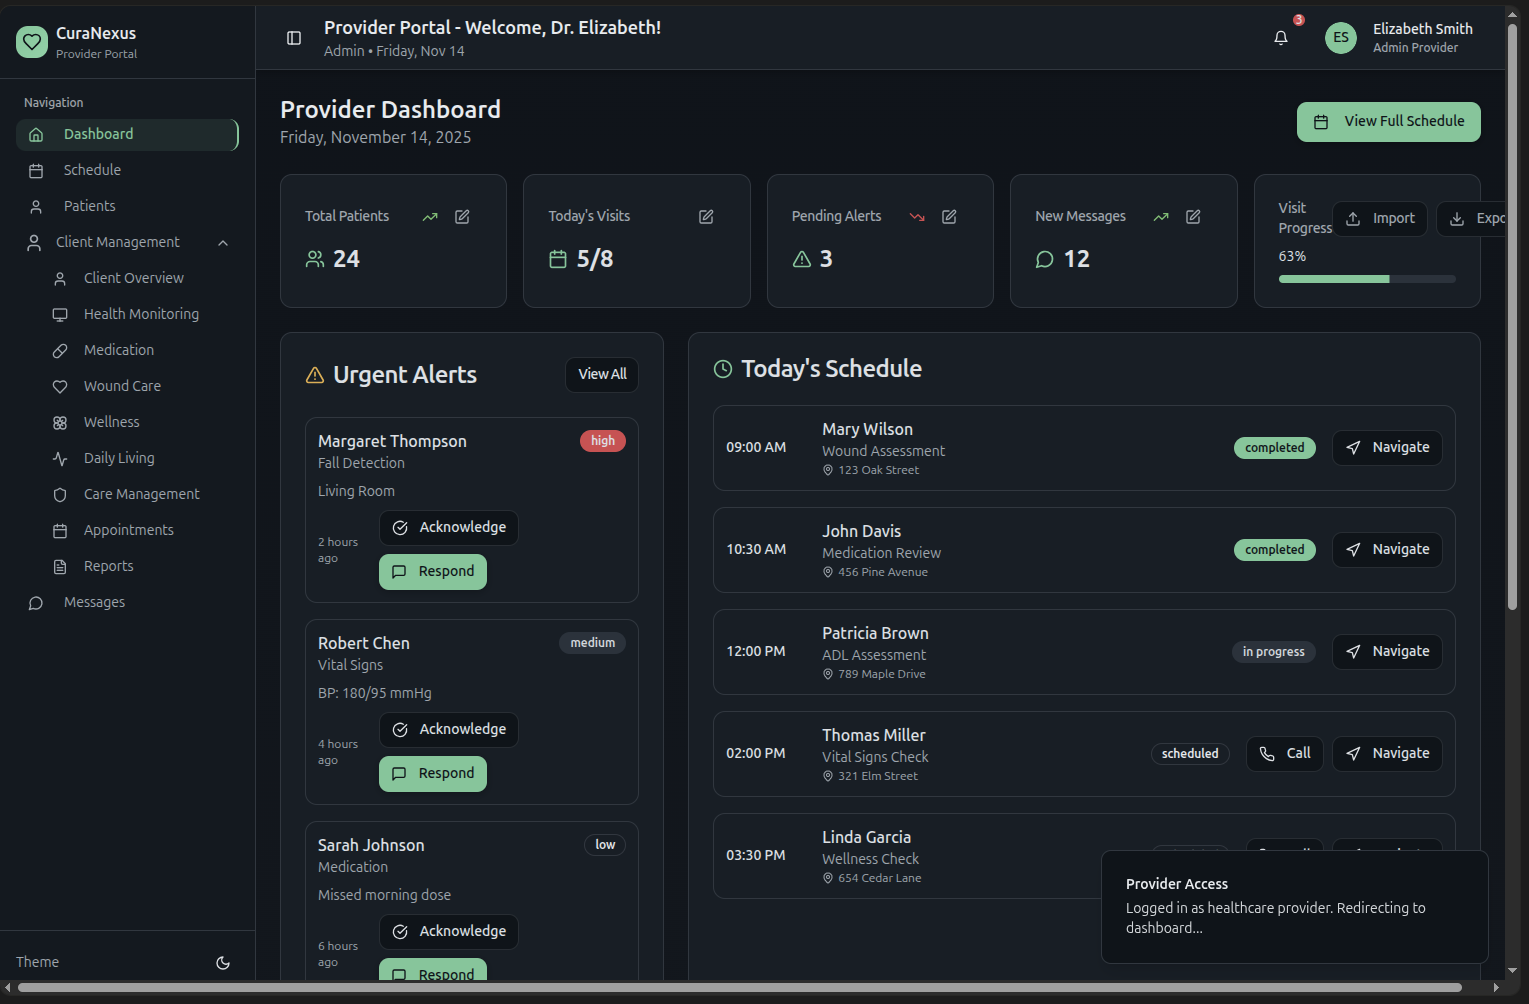The height and width of the screenshot is (1004, 1529).
Task: Edit Today's Visits using the pencil icon
Action: pyautogui.click(x=706, y=216)
